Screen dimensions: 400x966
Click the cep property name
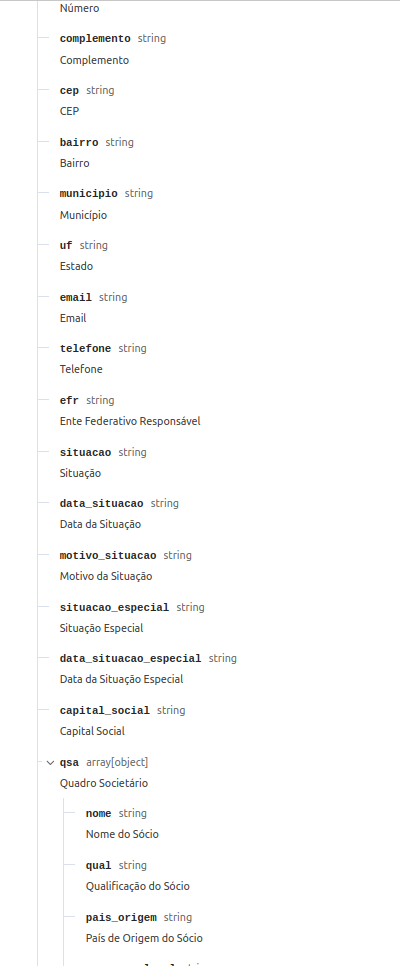coord(69,91)
